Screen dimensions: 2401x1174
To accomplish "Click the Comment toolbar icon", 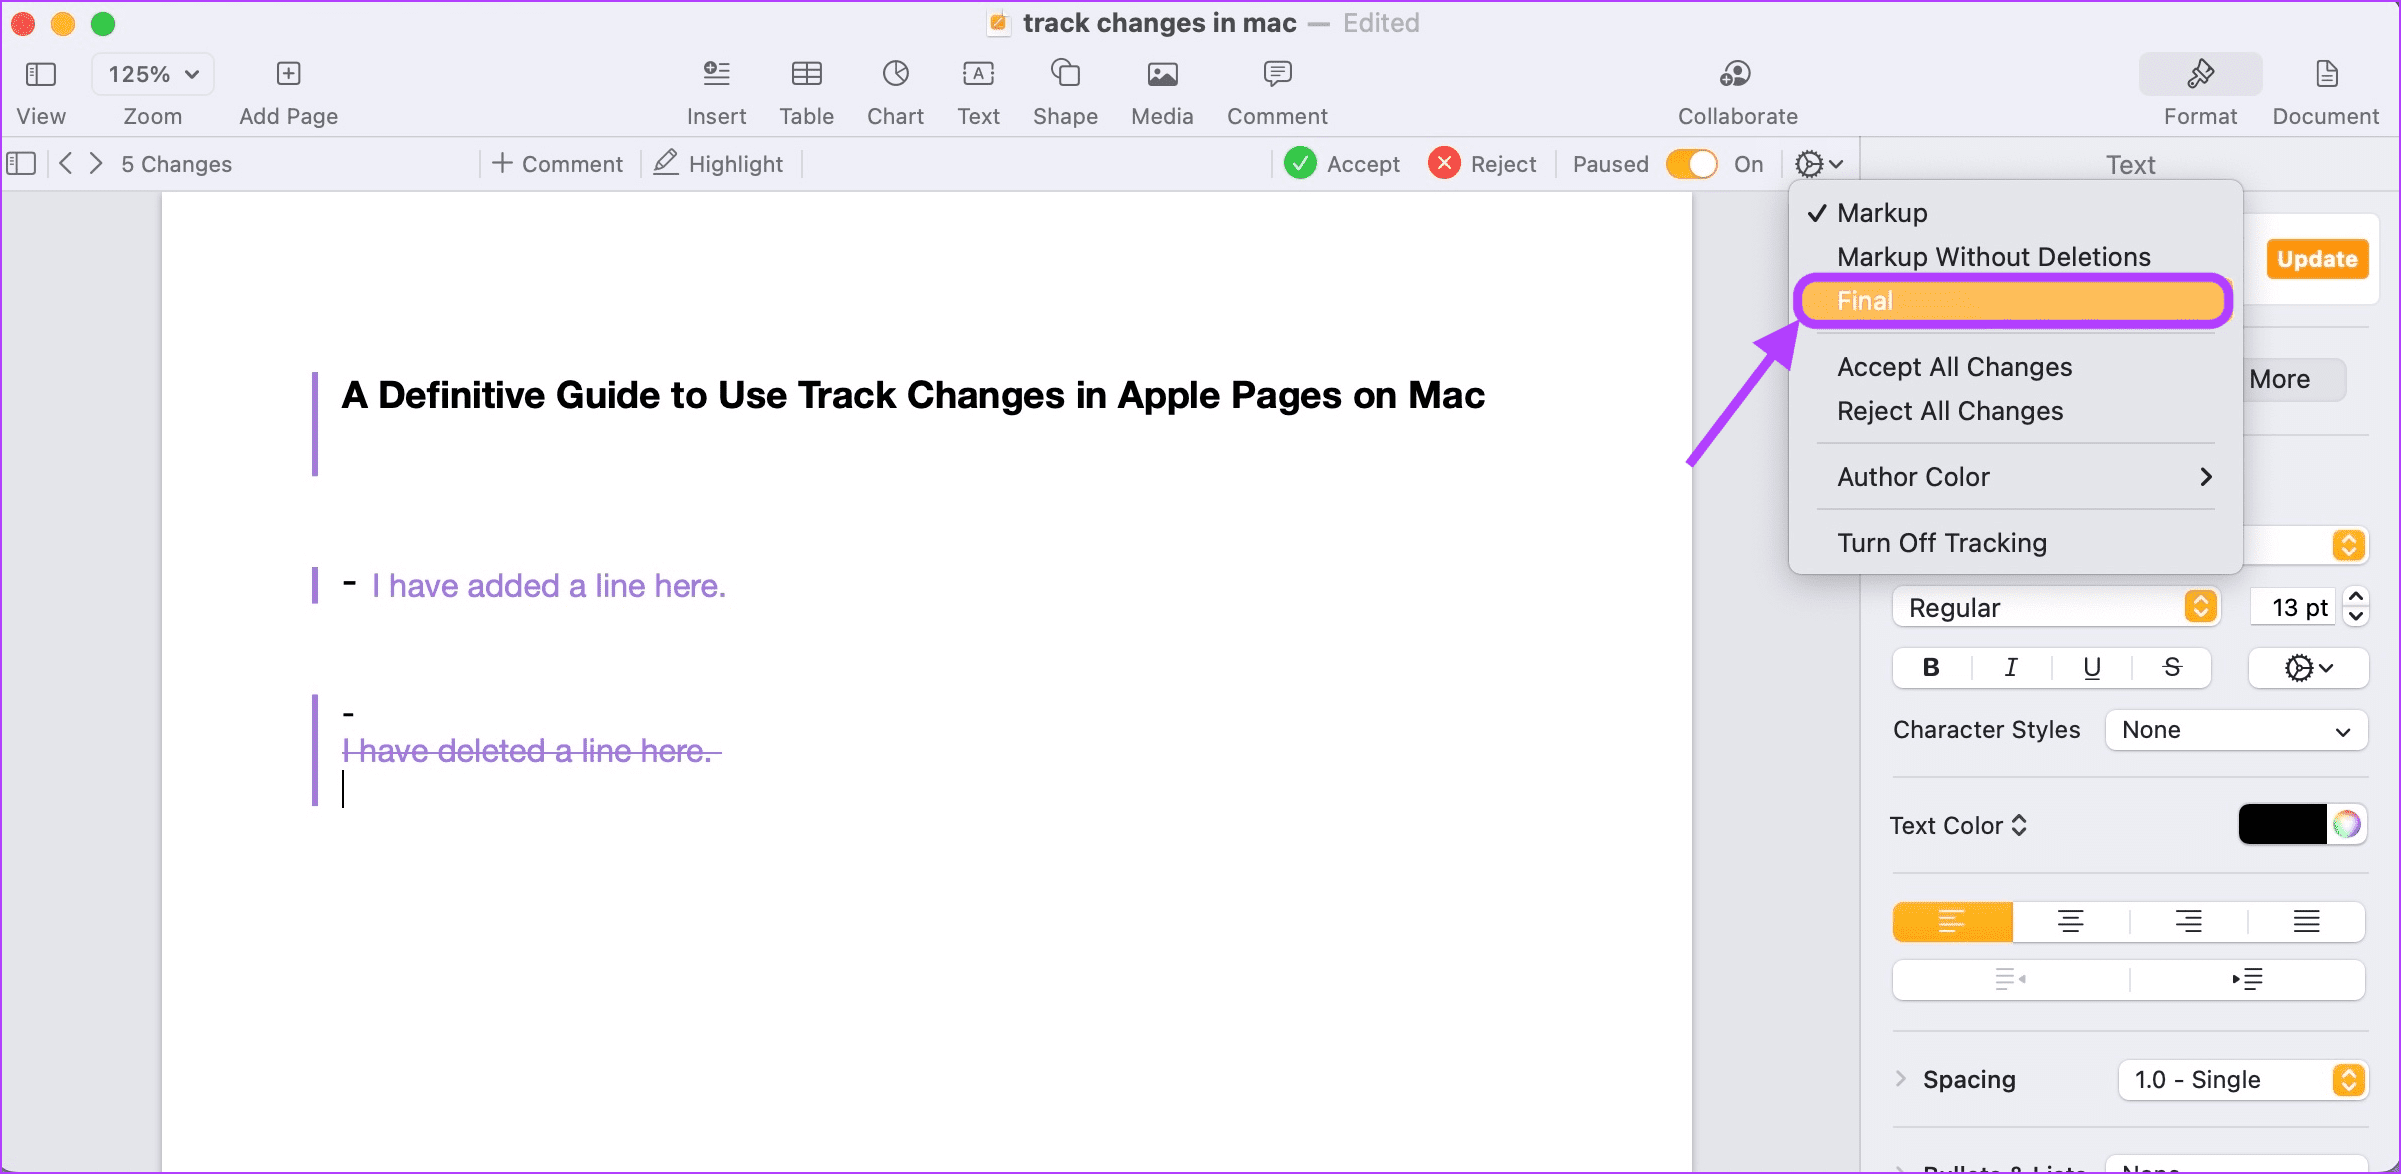I will point(1277,73).
